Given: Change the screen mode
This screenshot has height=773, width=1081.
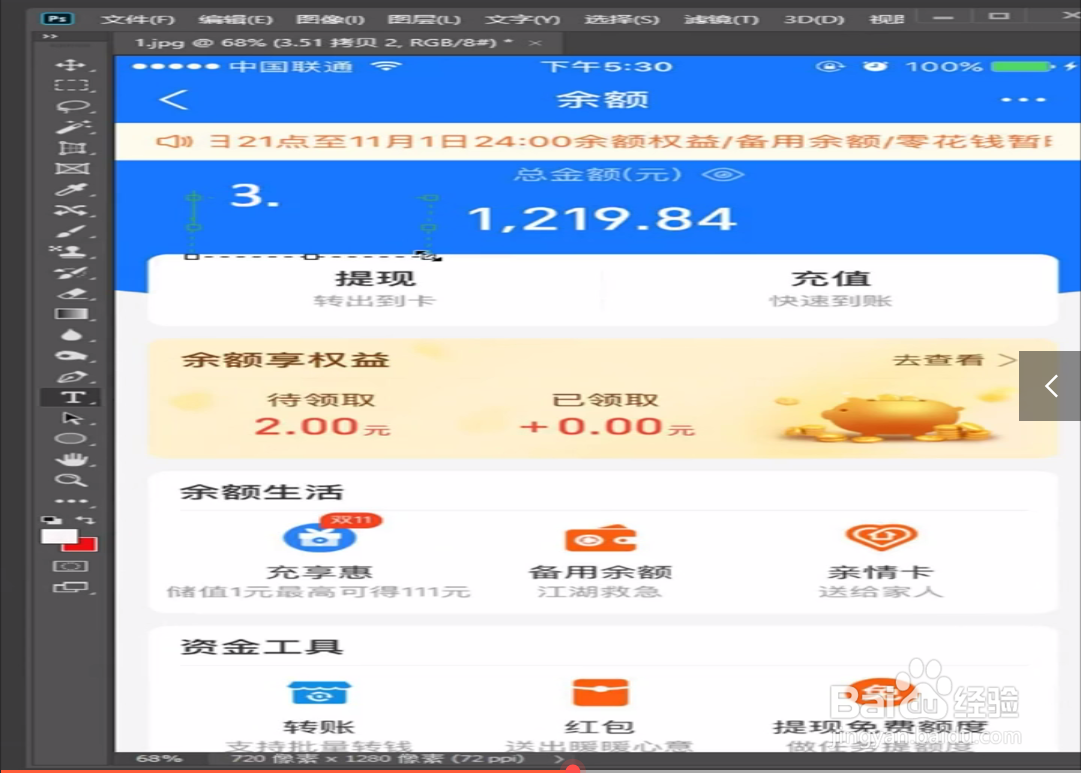Looking at the screenshot, I should [71, 588].
